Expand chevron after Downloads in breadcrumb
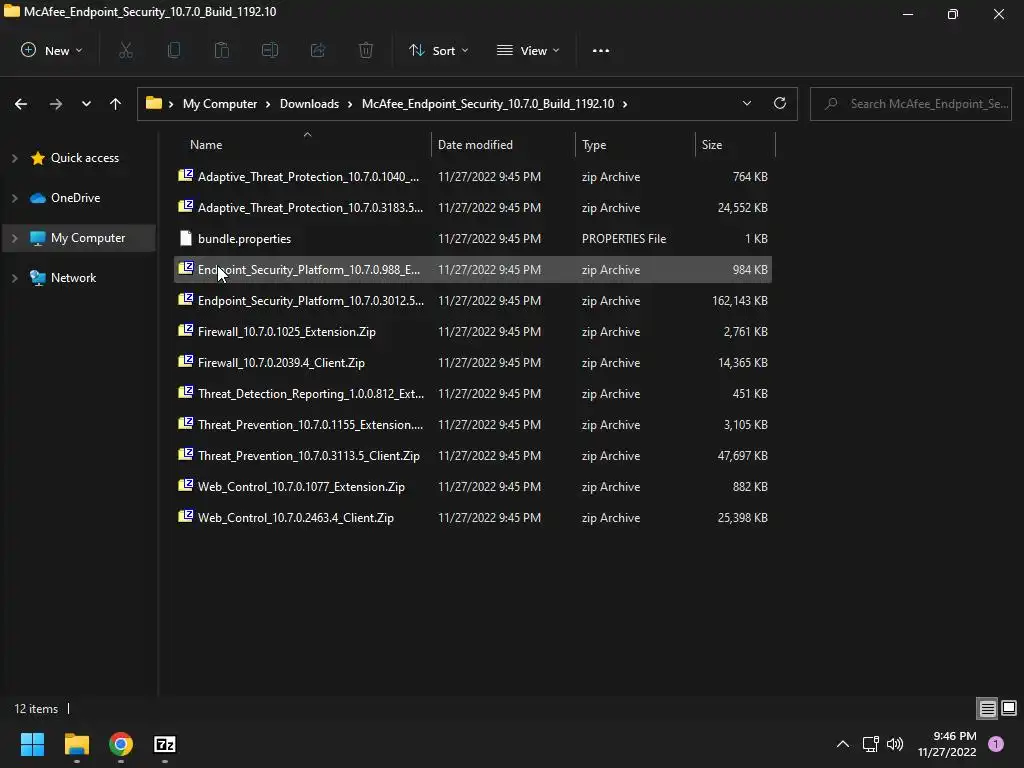Viewport: 1024px width, 768px height. tap(350, 104)
